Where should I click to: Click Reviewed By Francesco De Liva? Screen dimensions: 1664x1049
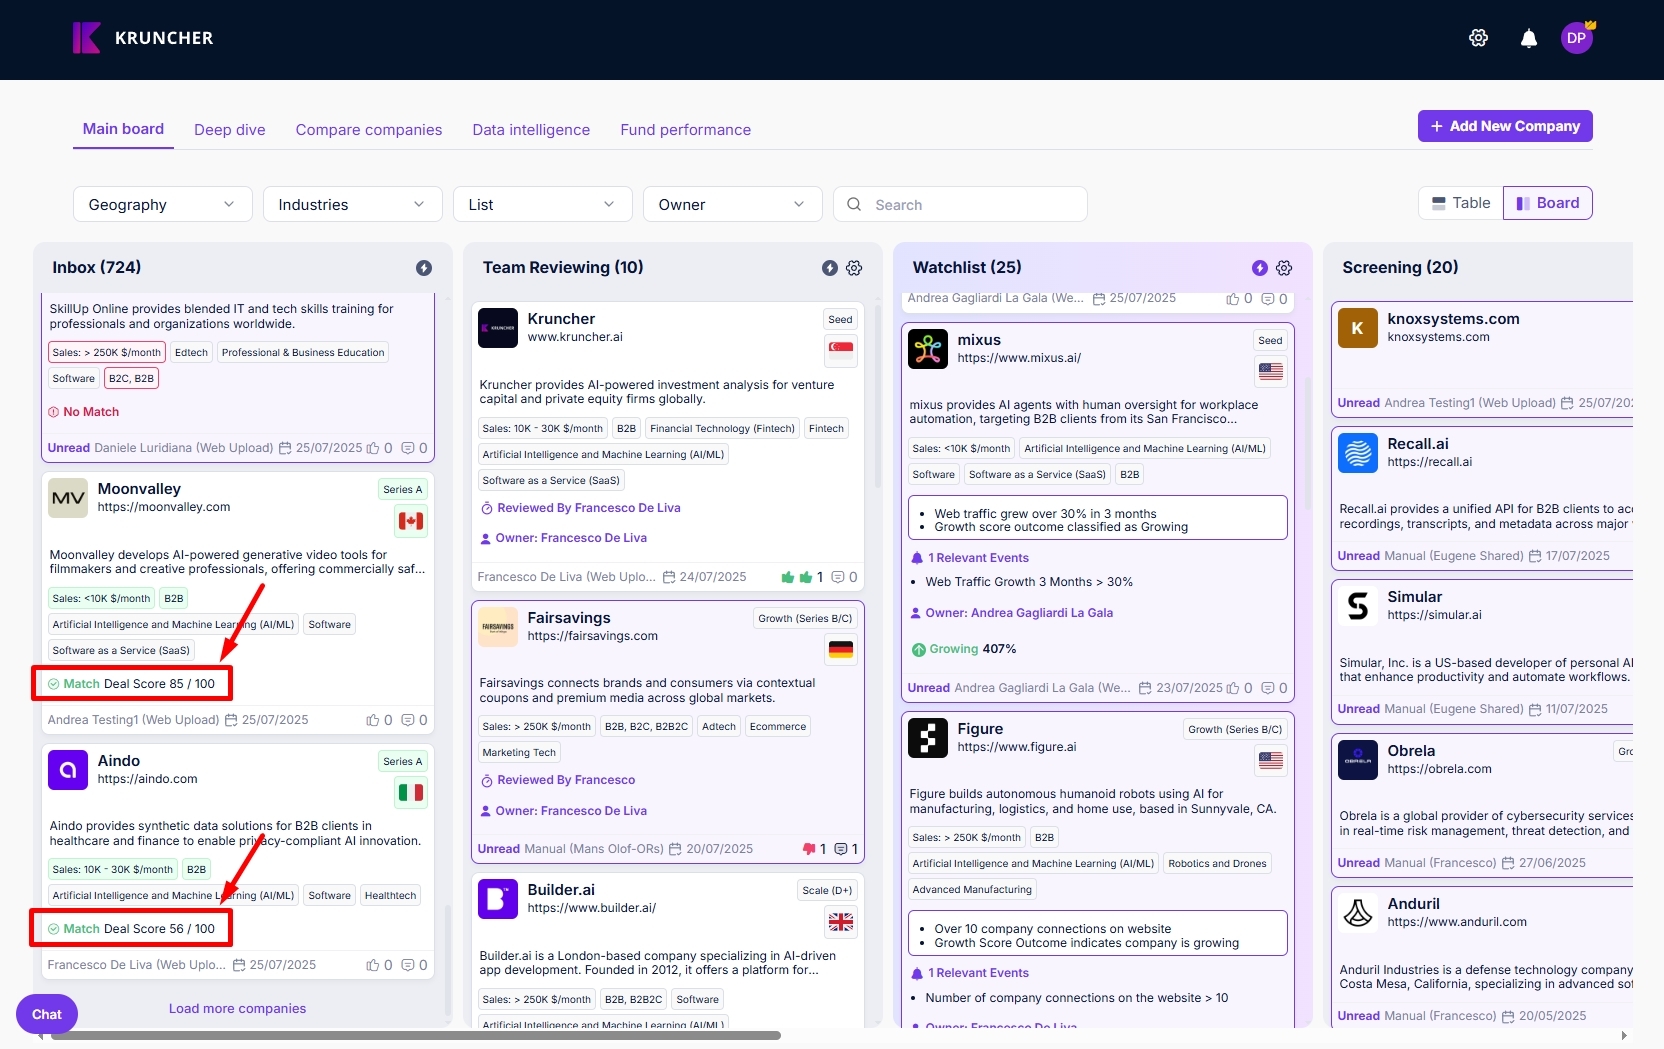click(x=581, y=508)
